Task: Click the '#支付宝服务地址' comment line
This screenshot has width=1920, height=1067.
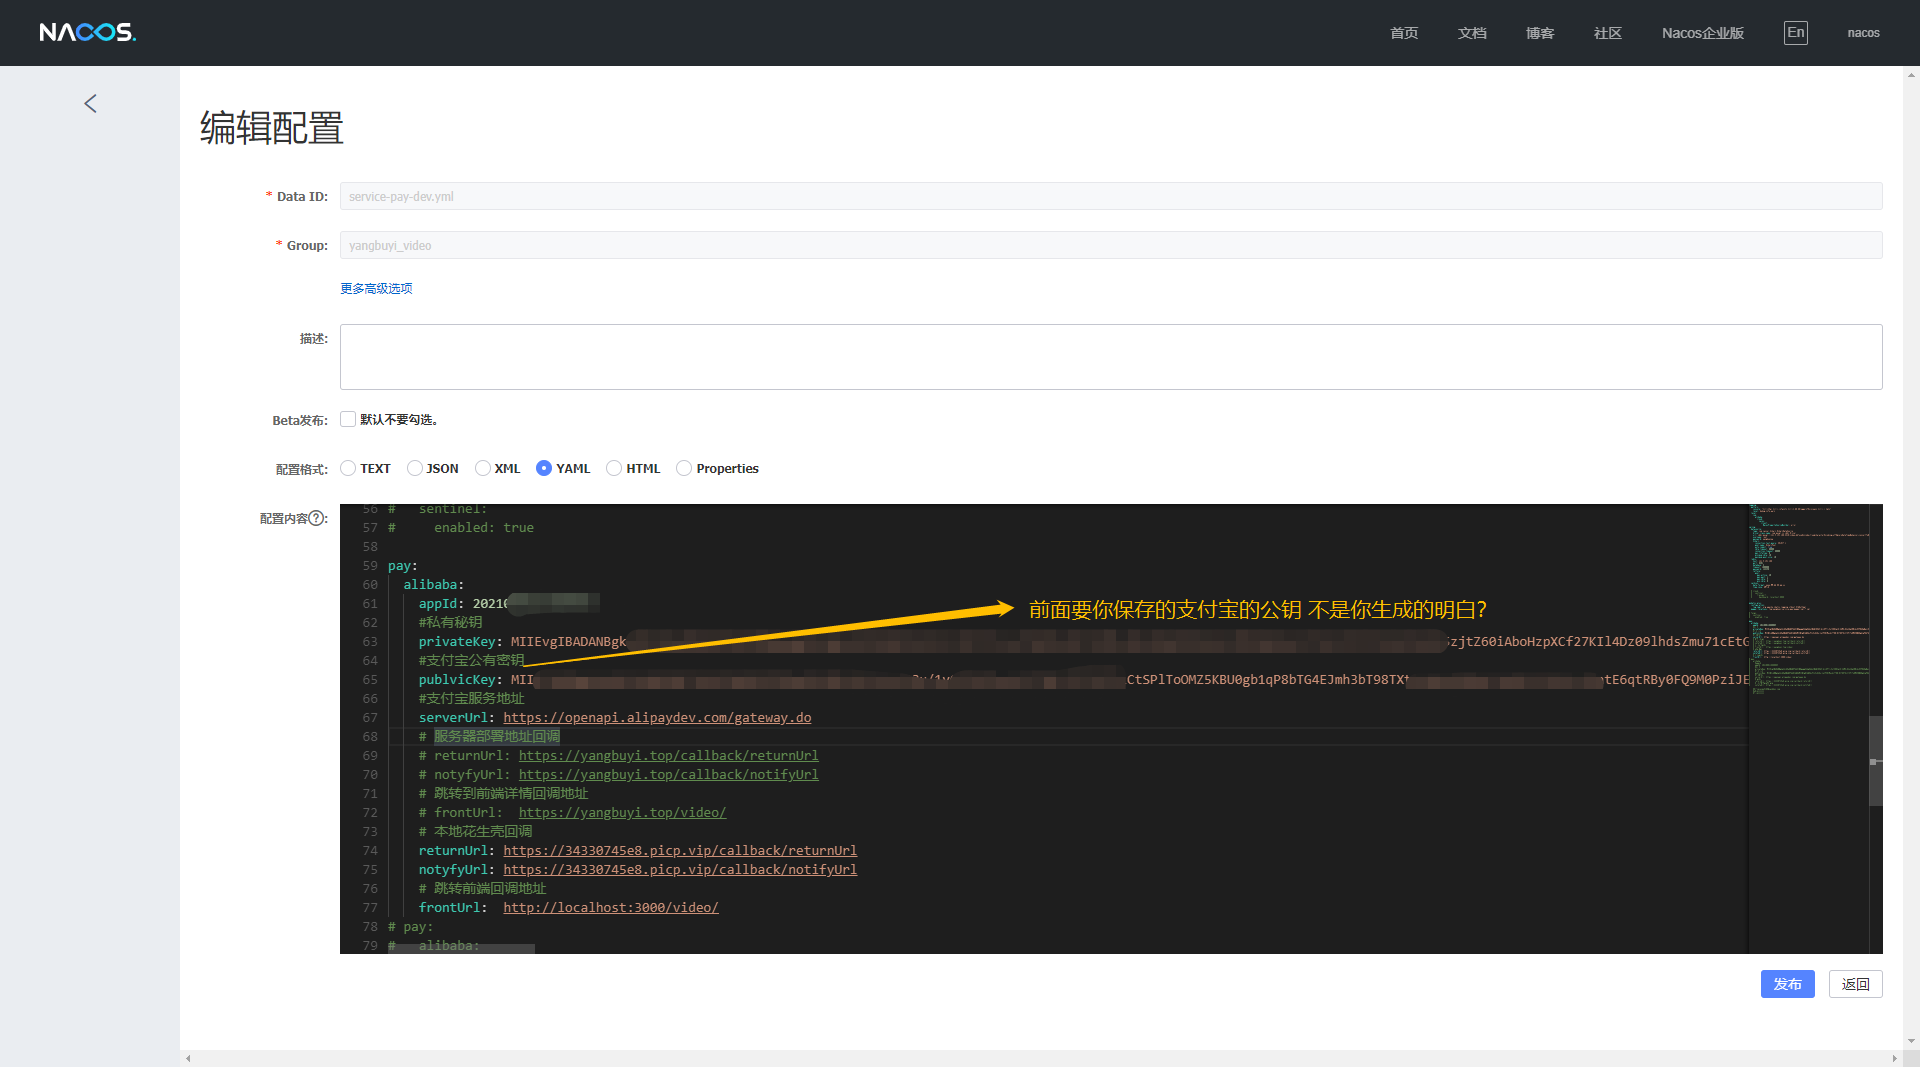Action: 471,698
